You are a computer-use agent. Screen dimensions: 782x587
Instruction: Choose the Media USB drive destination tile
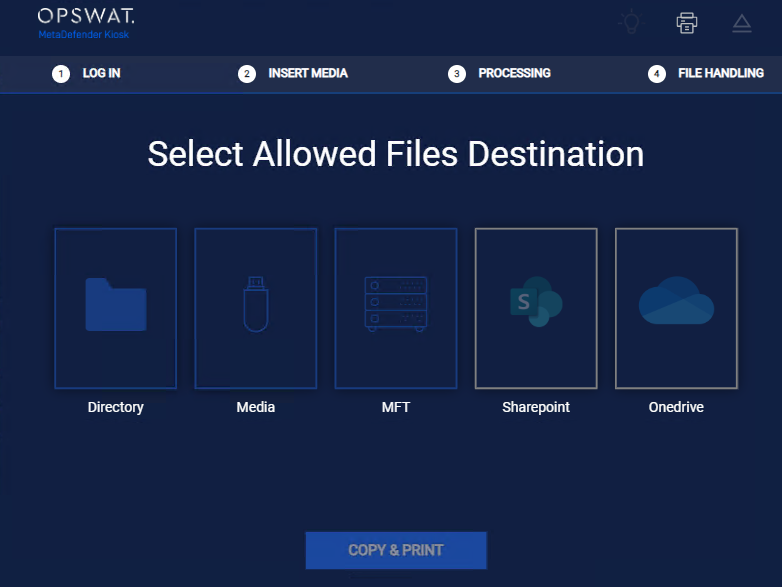[256, 308]
